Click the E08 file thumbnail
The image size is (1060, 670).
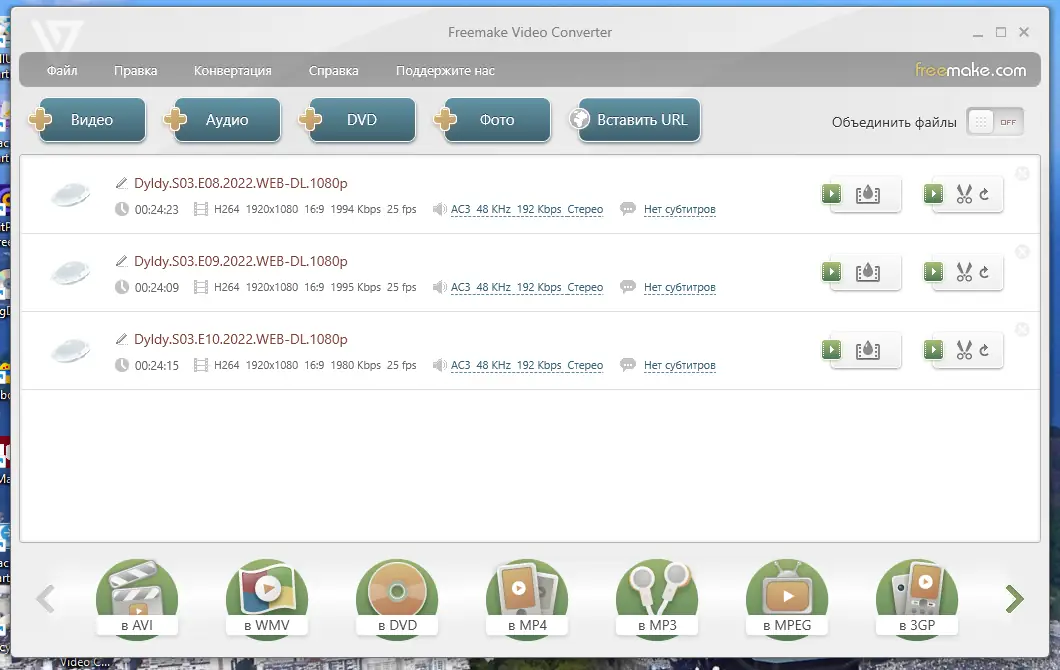pyautogui.click(x=70, y=195)
